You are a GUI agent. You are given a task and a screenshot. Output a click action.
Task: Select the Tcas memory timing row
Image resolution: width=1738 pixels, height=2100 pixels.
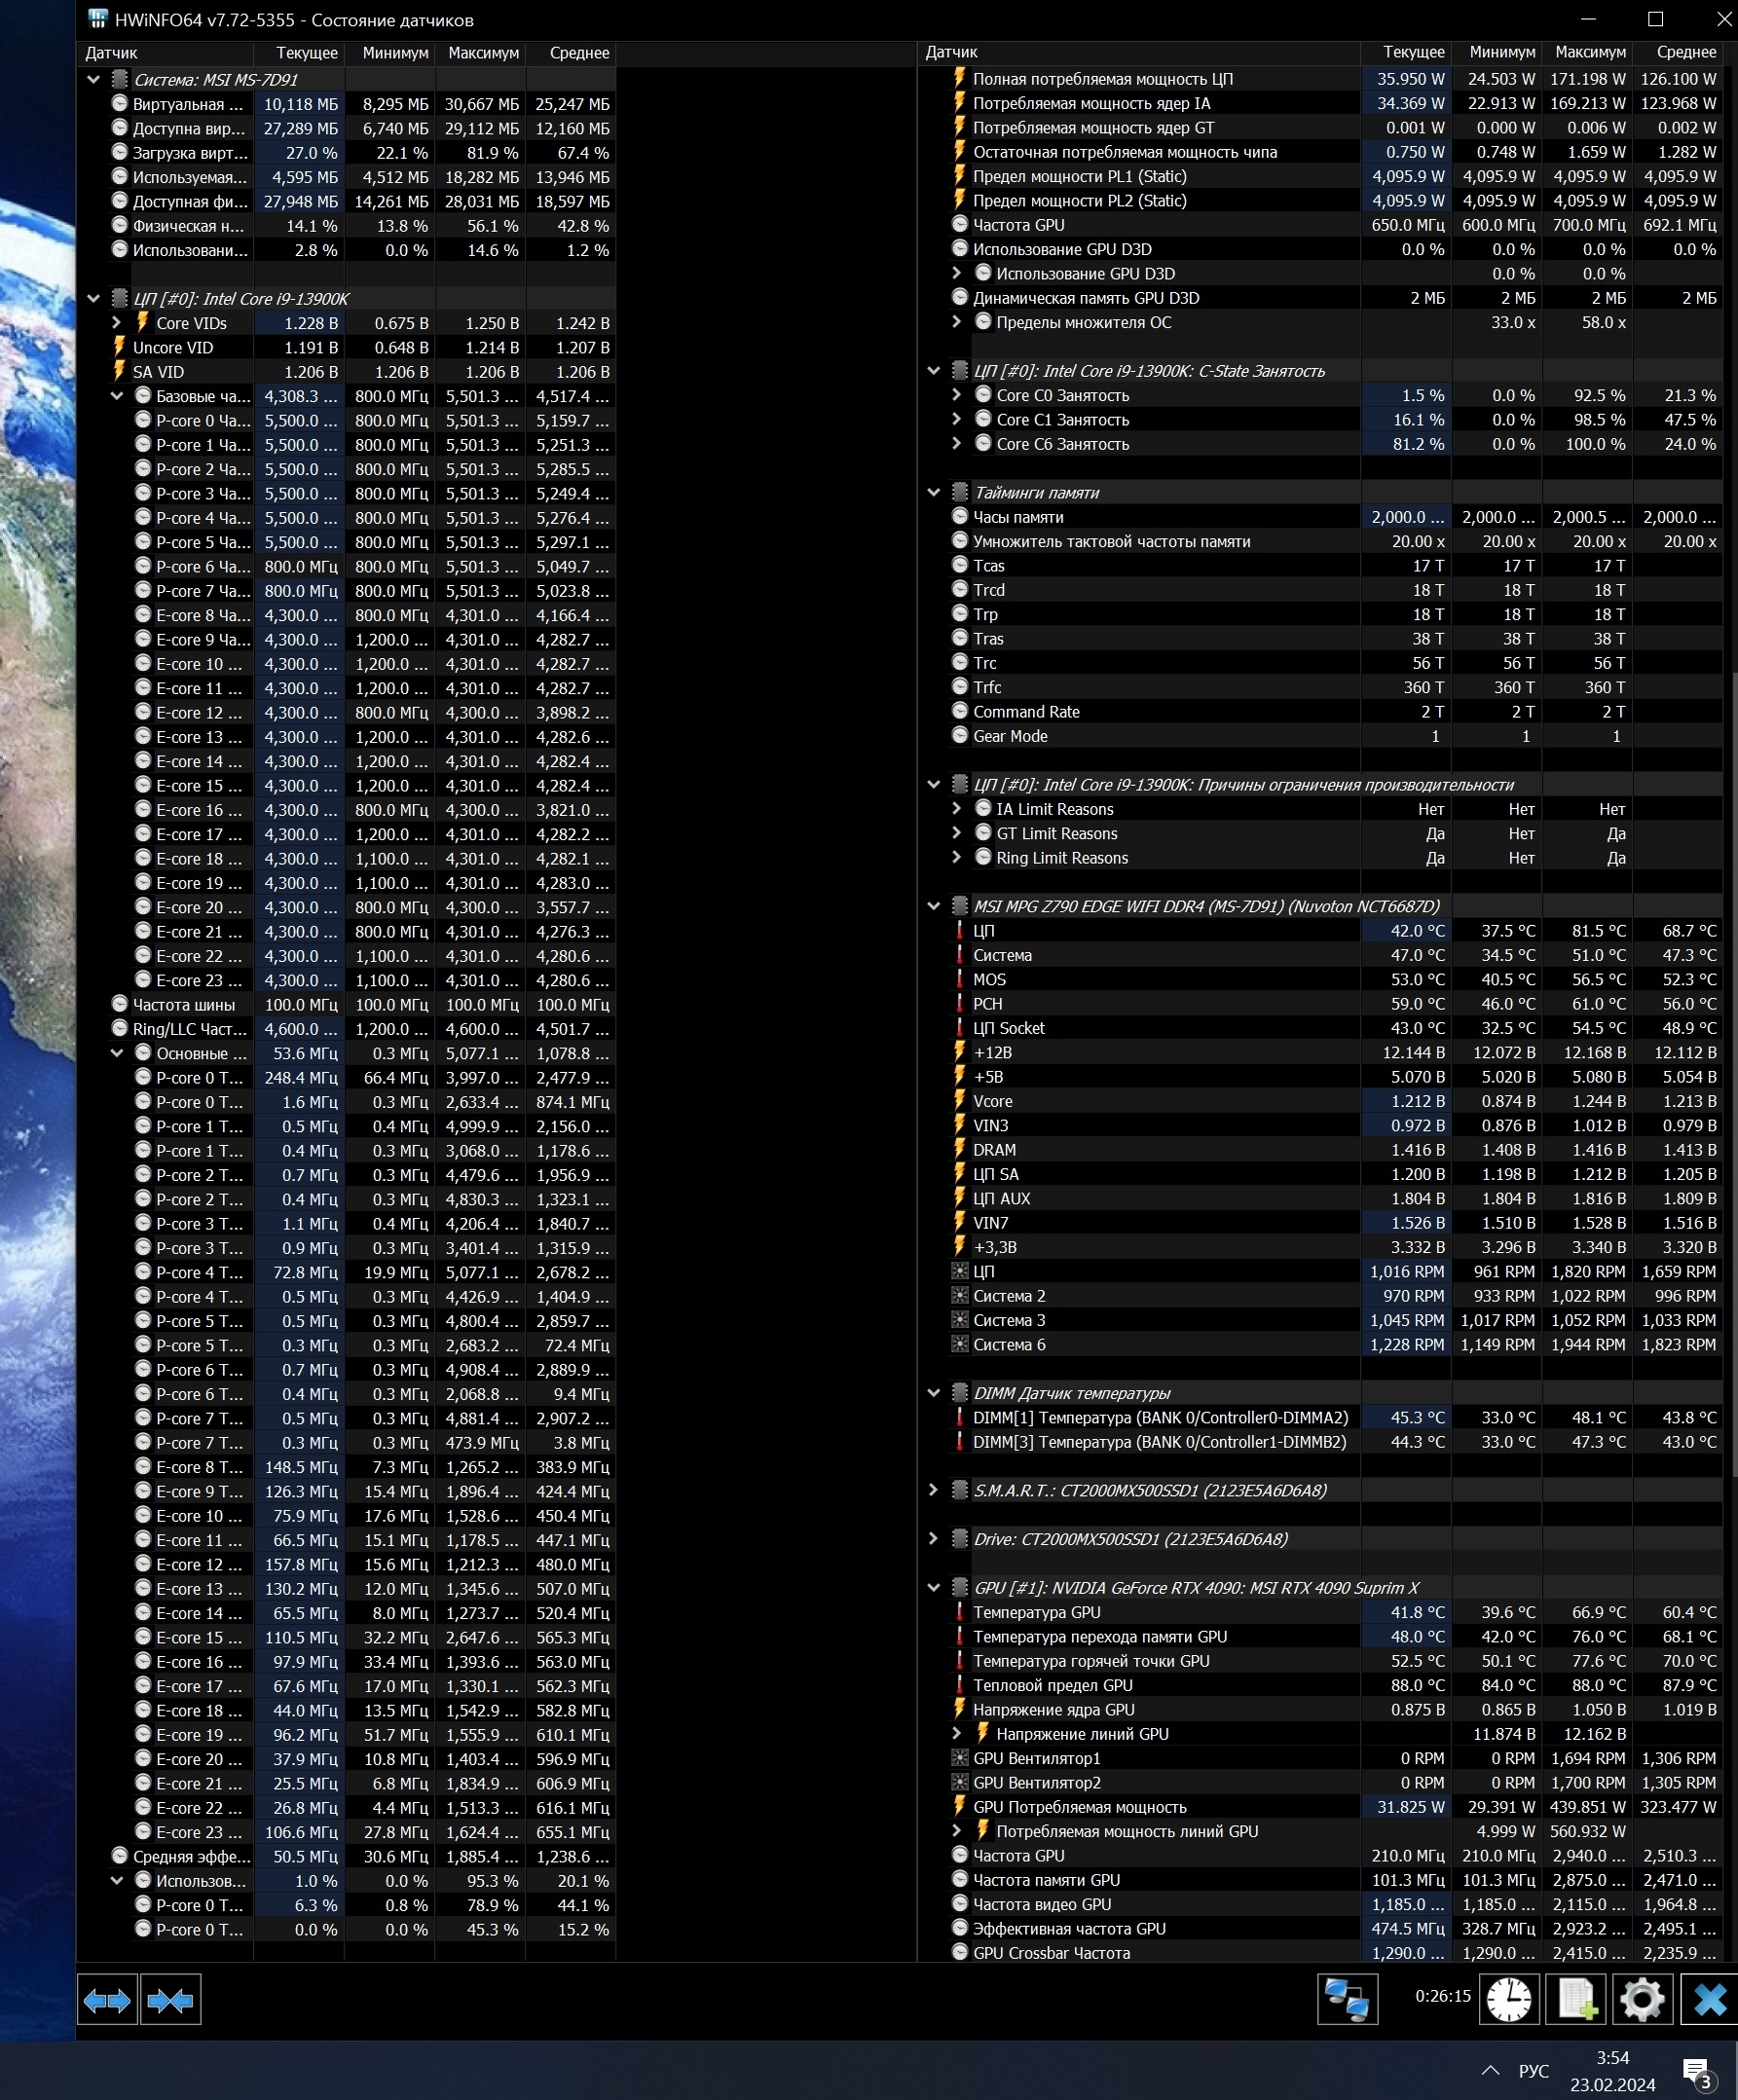1320,566
